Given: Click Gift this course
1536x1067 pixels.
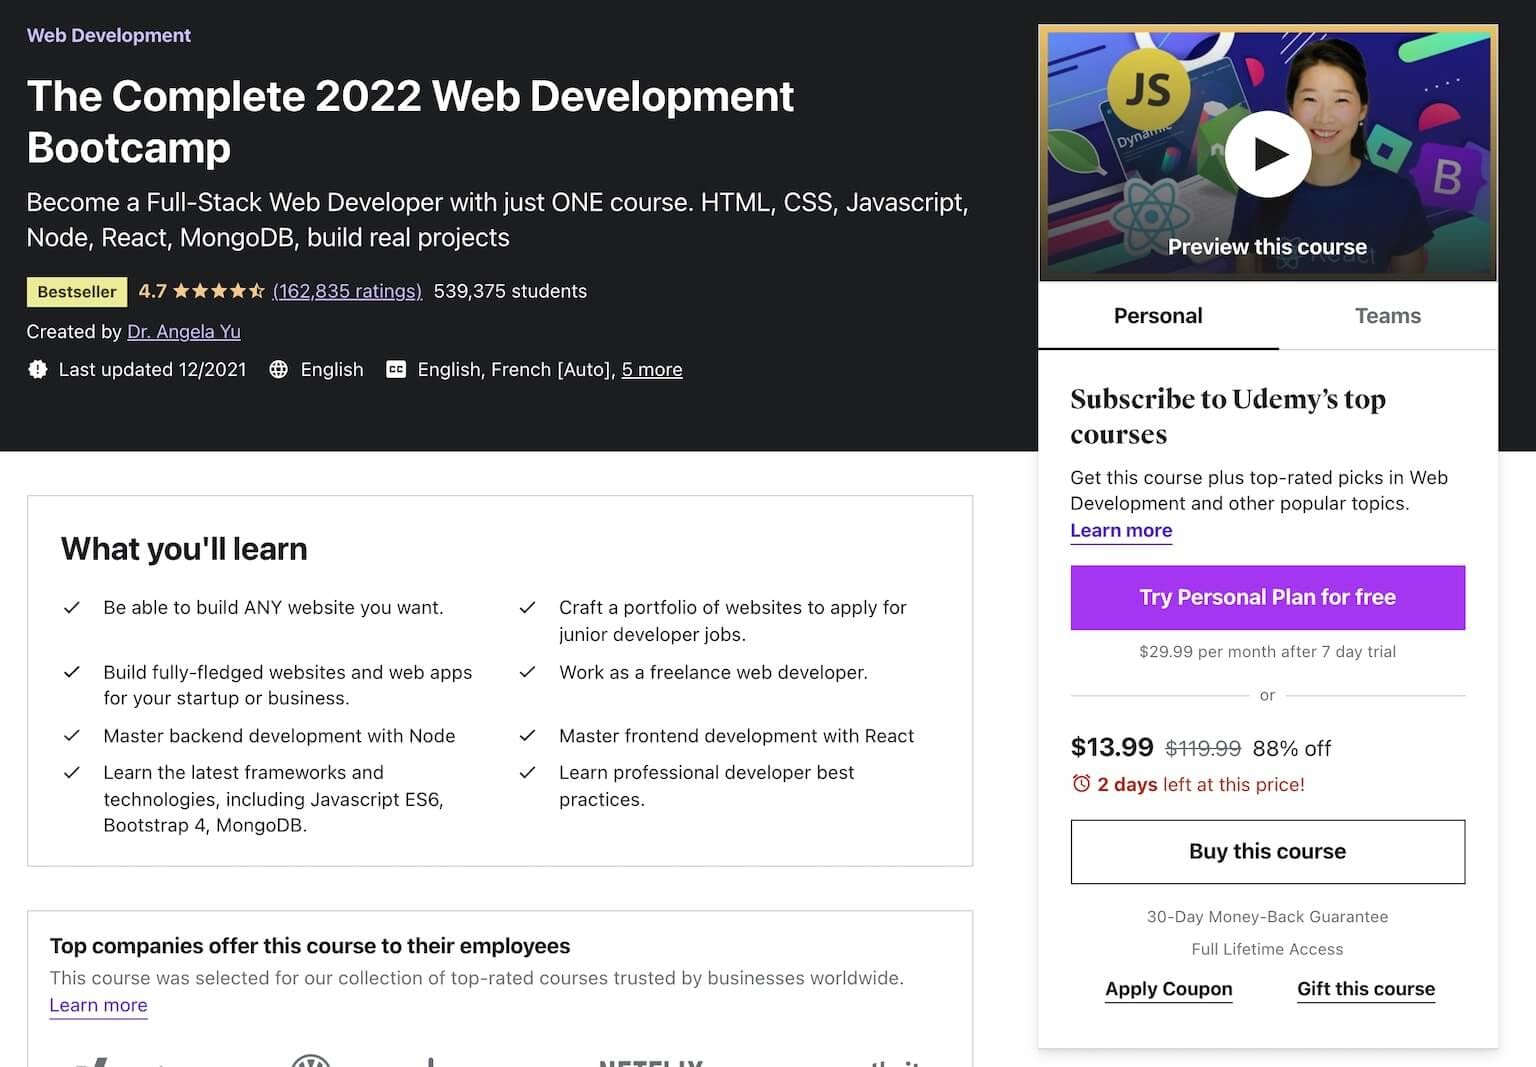Looking at the screenshot, I should [x=1365, y=988].
